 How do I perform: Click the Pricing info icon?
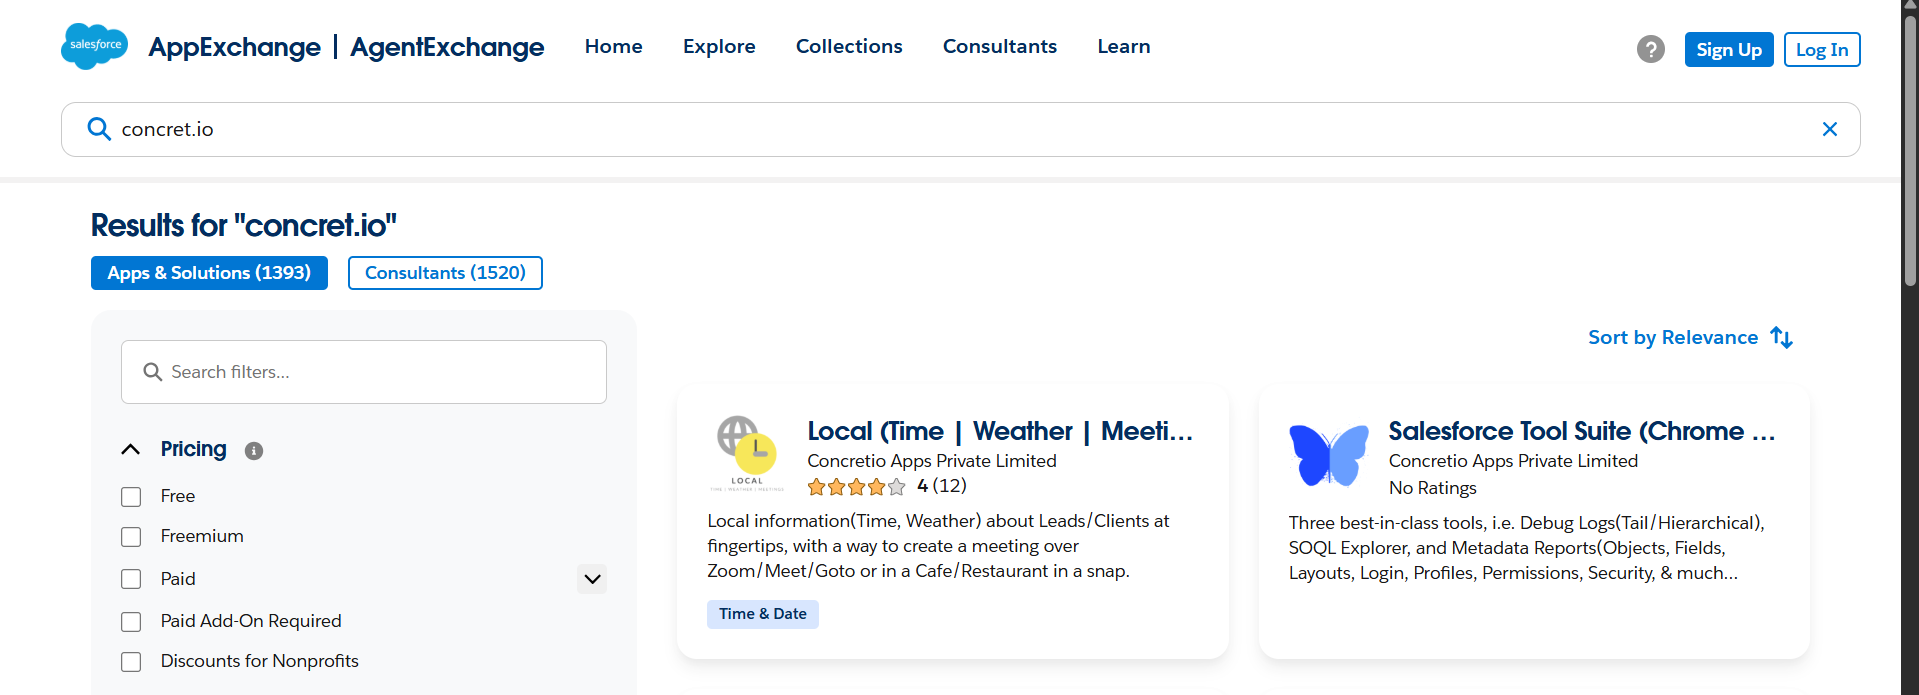tap(254, 451)
